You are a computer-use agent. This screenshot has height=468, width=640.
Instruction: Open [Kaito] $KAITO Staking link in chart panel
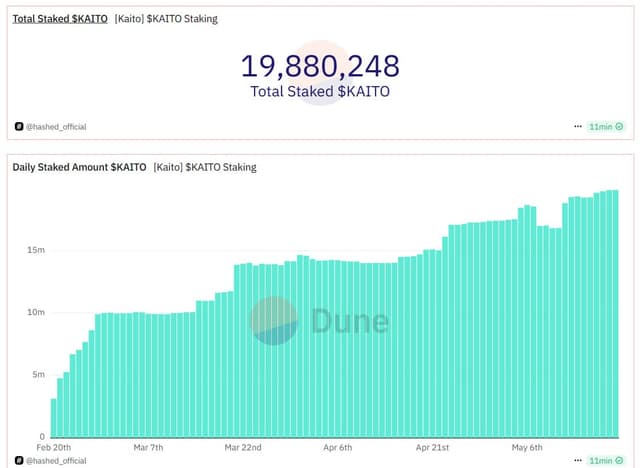[205, 167]
